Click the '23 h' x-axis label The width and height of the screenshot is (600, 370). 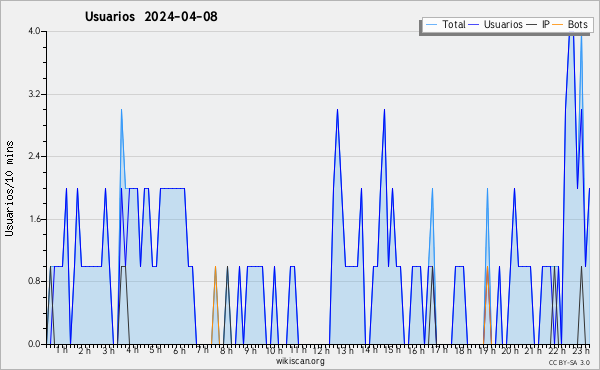581,350
